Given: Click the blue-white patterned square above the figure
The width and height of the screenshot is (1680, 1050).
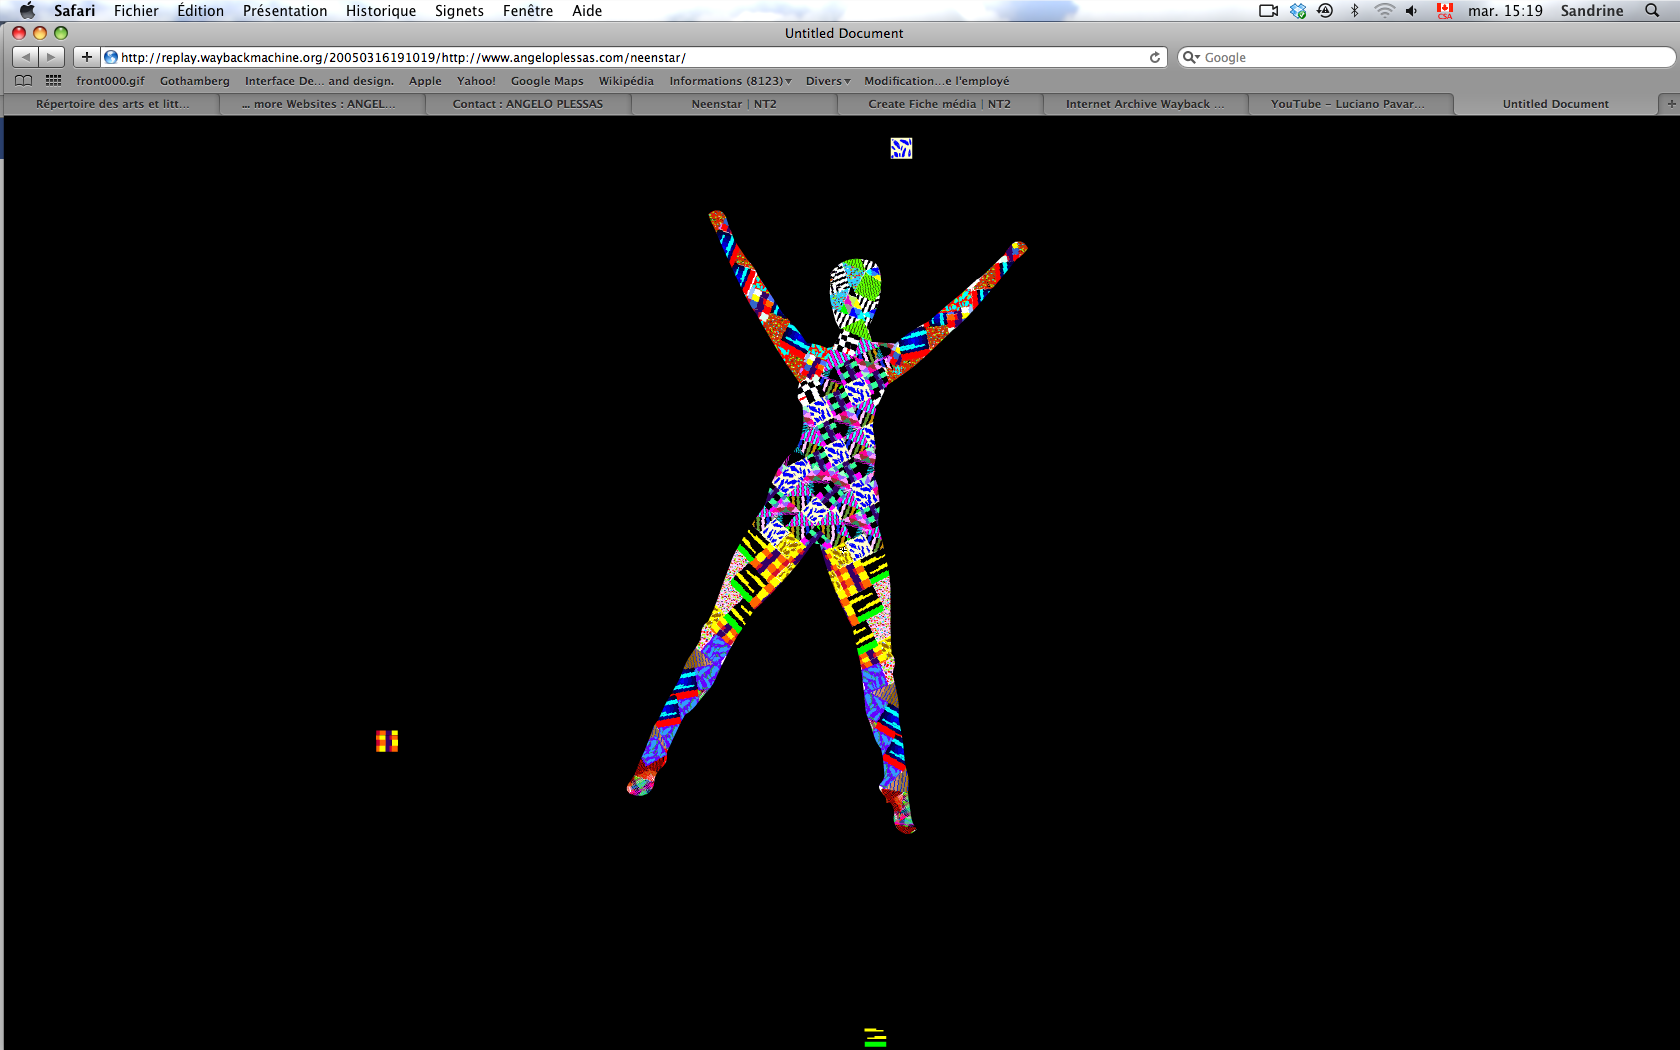Looking at the screenshot, I should (901, 148).
